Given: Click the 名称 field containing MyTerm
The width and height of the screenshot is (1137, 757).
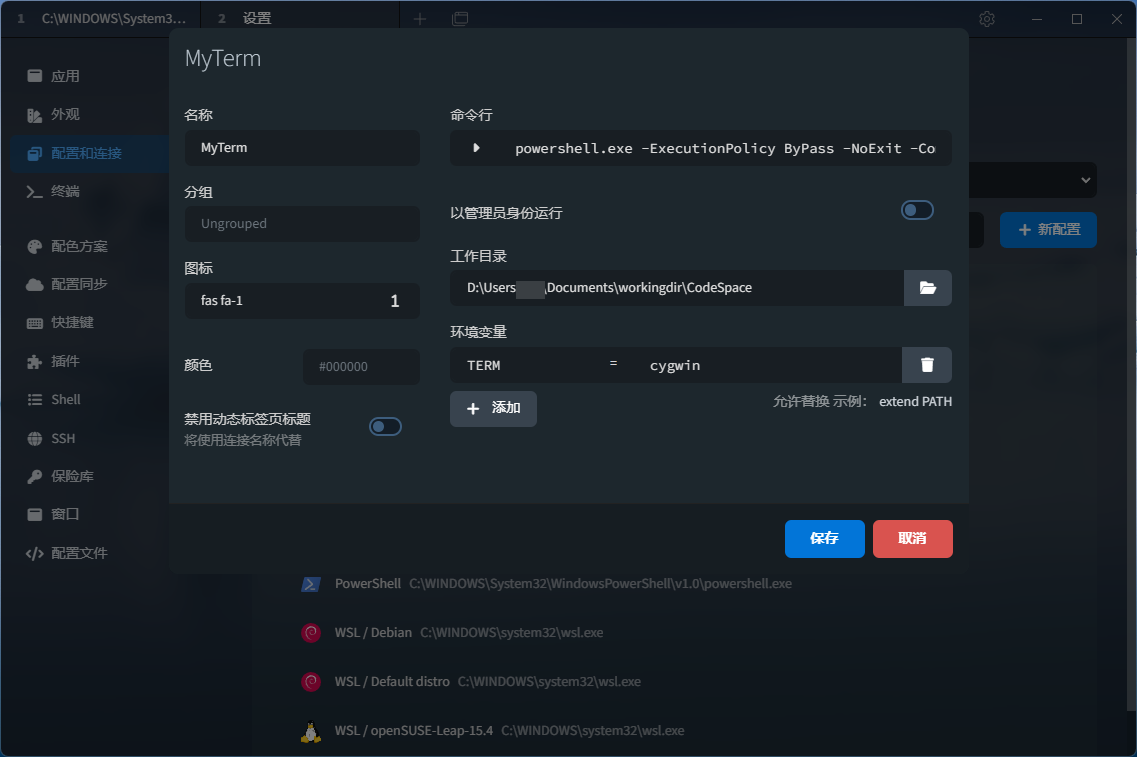Looking at the screenshot, I should click(302, 148).
